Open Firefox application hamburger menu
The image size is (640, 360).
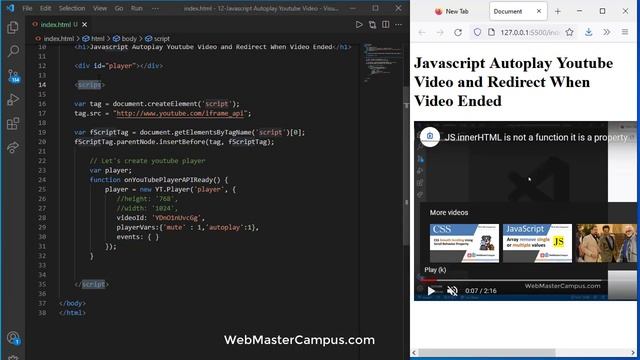(x=625, y=32)
